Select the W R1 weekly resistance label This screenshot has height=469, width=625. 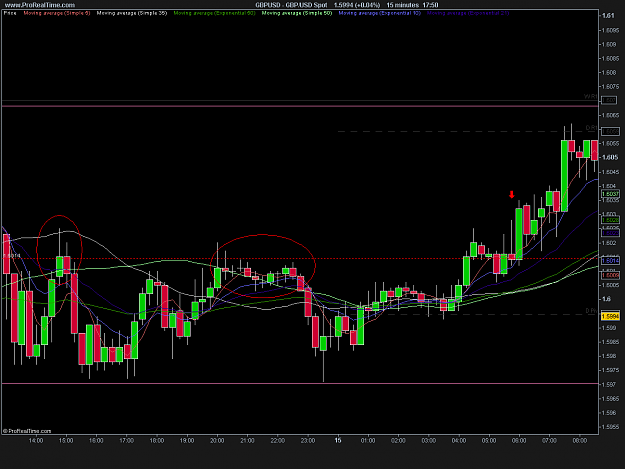click(x=590, y=97)
